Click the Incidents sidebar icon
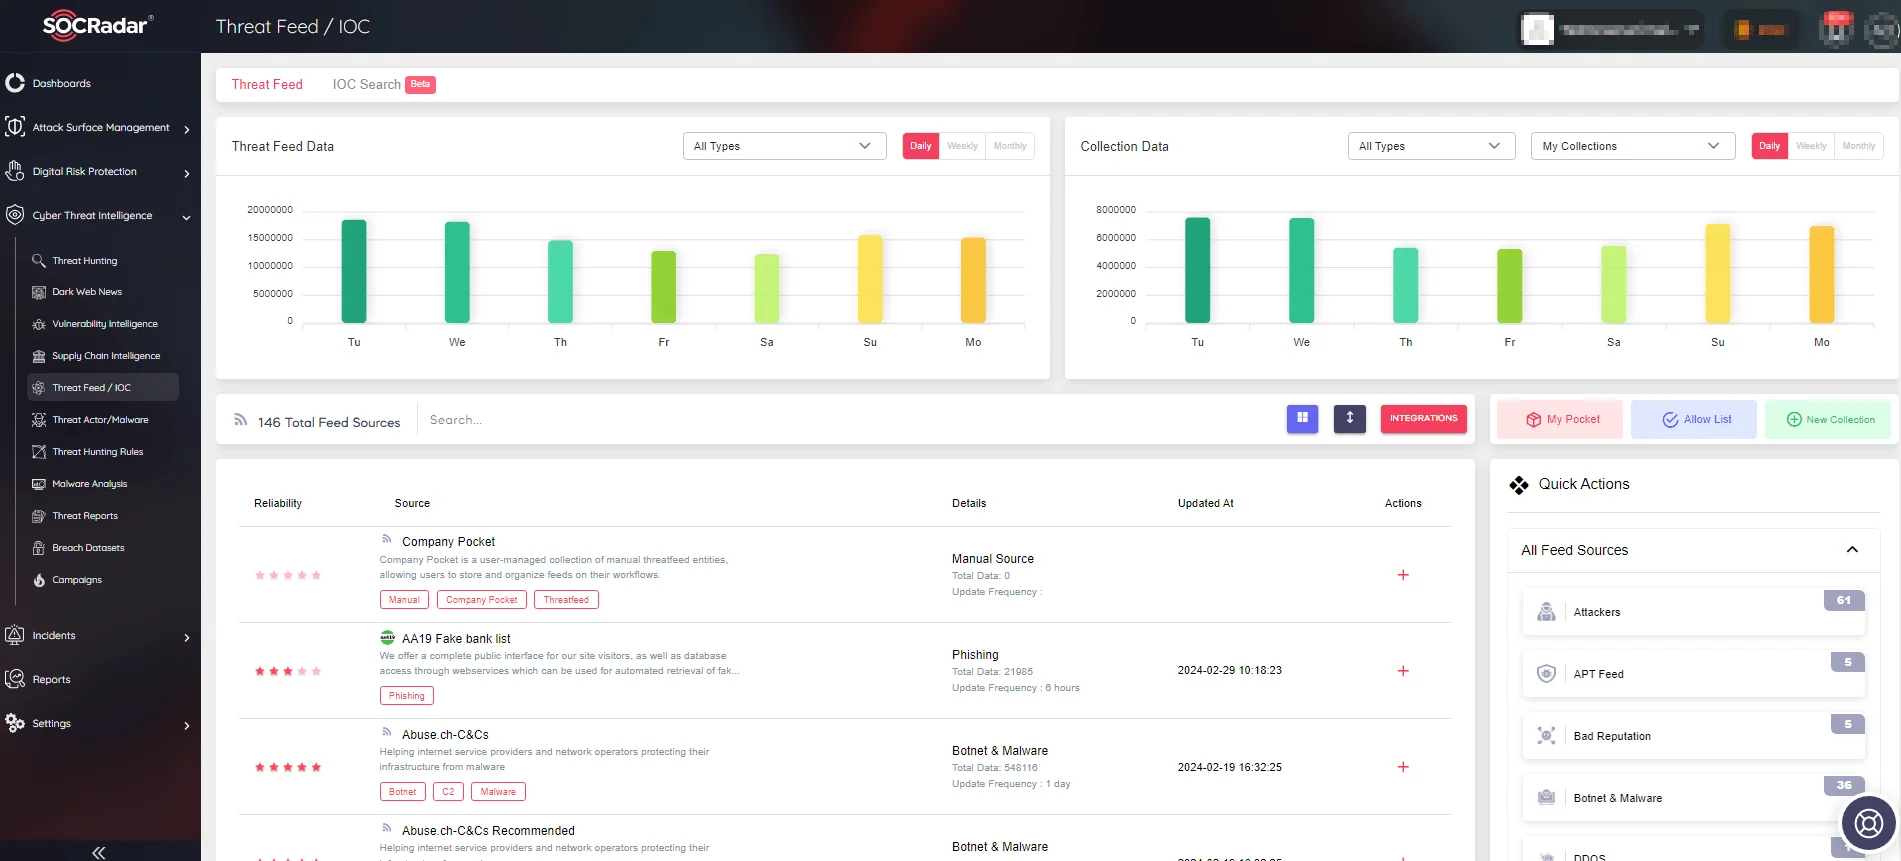This screenshot has height=861, width=1901. coord(15,635)
